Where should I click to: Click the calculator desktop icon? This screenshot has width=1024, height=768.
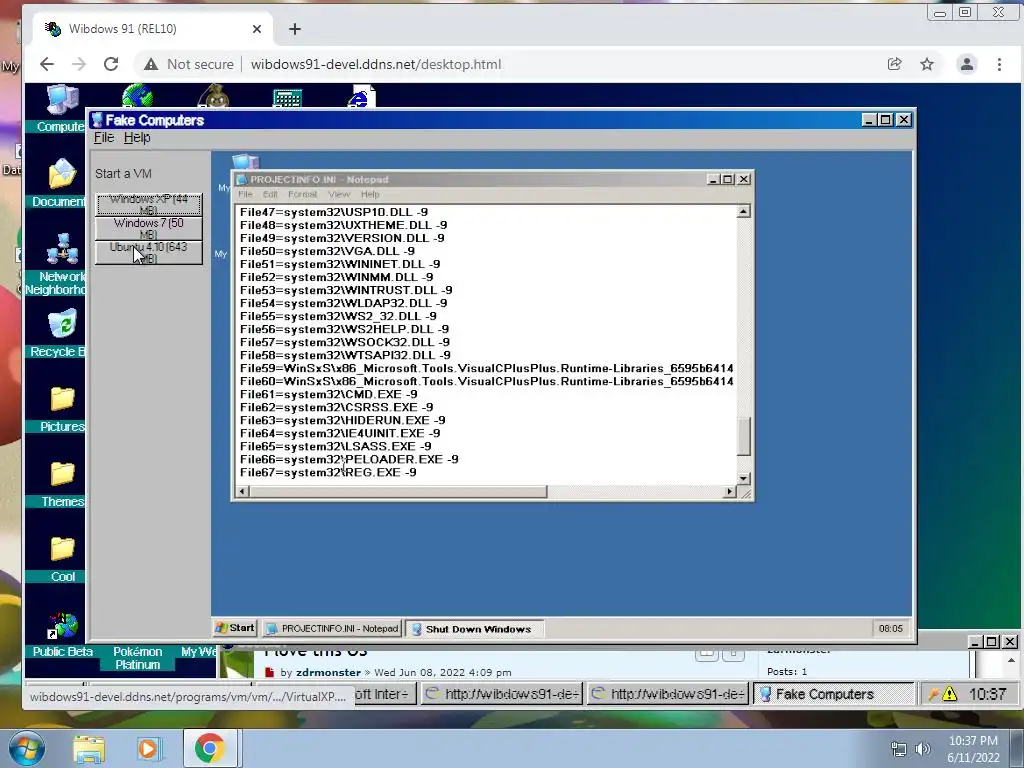[x=287, y=98]
